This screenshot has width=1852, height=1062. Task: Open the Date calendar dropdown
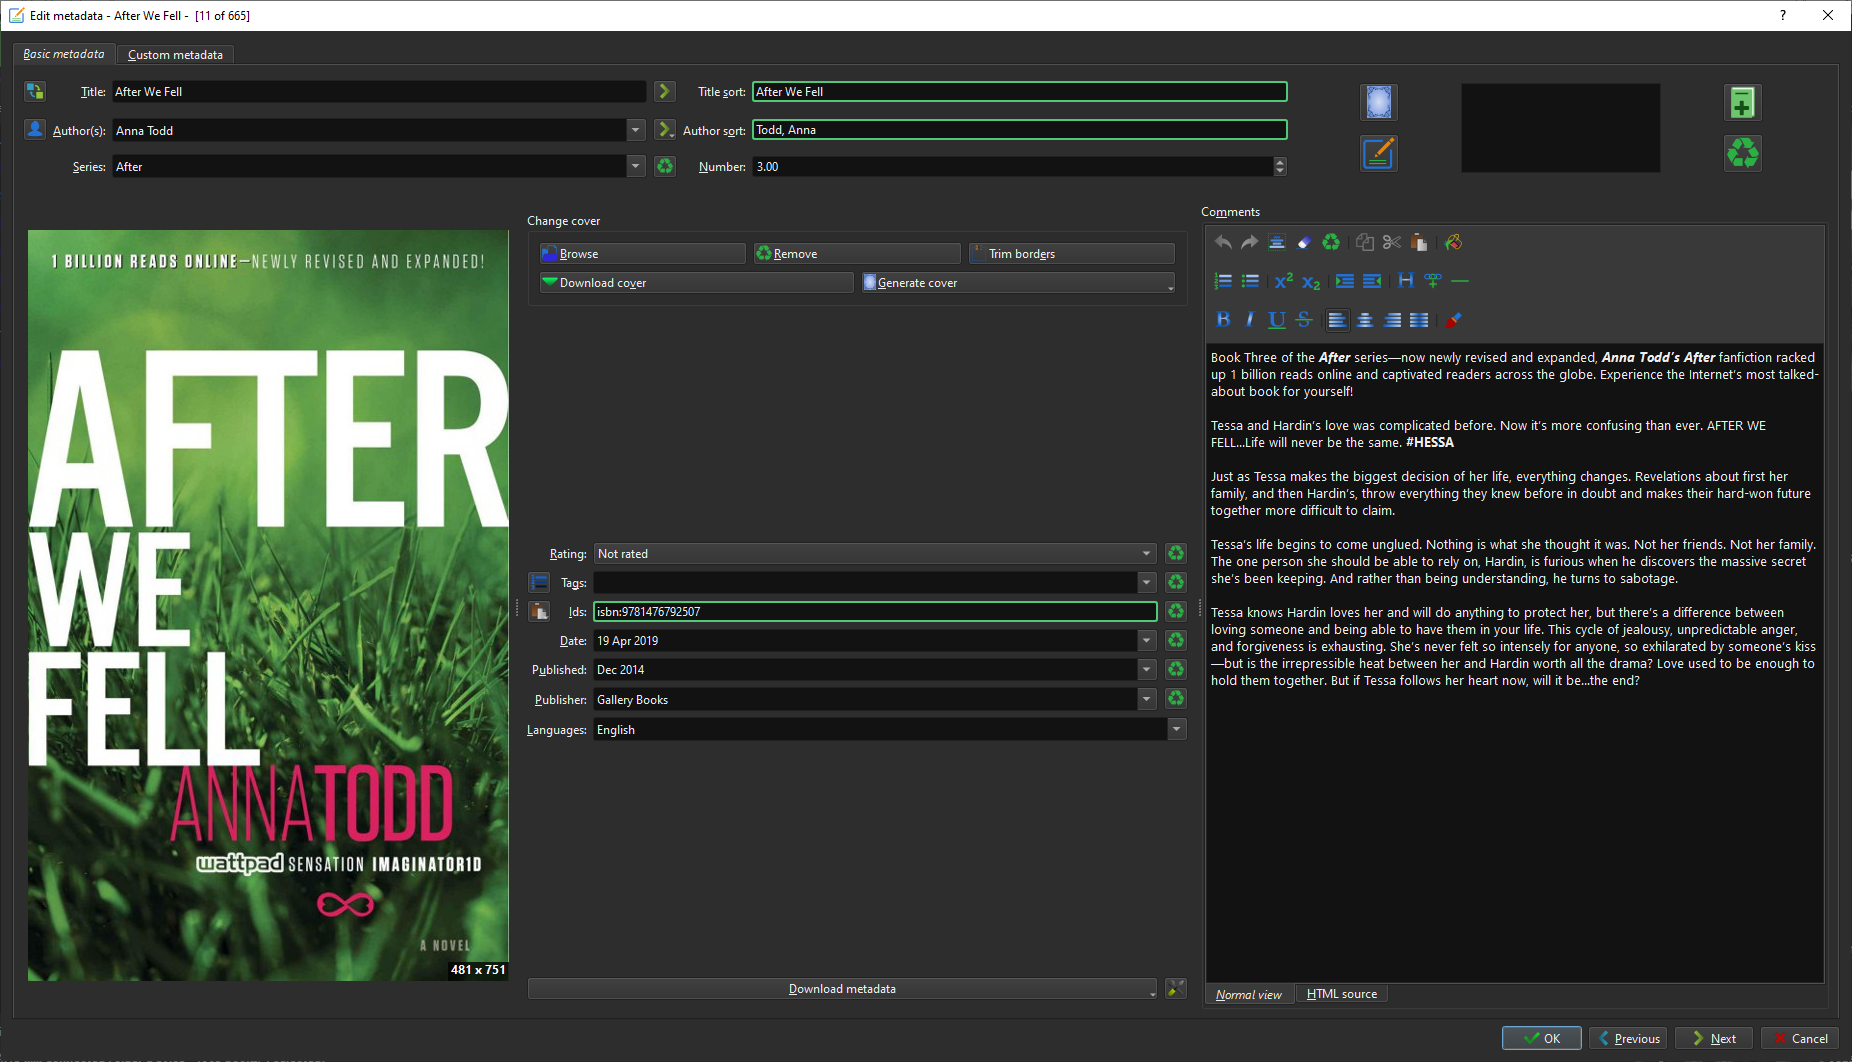click(x=1147, y=640)
